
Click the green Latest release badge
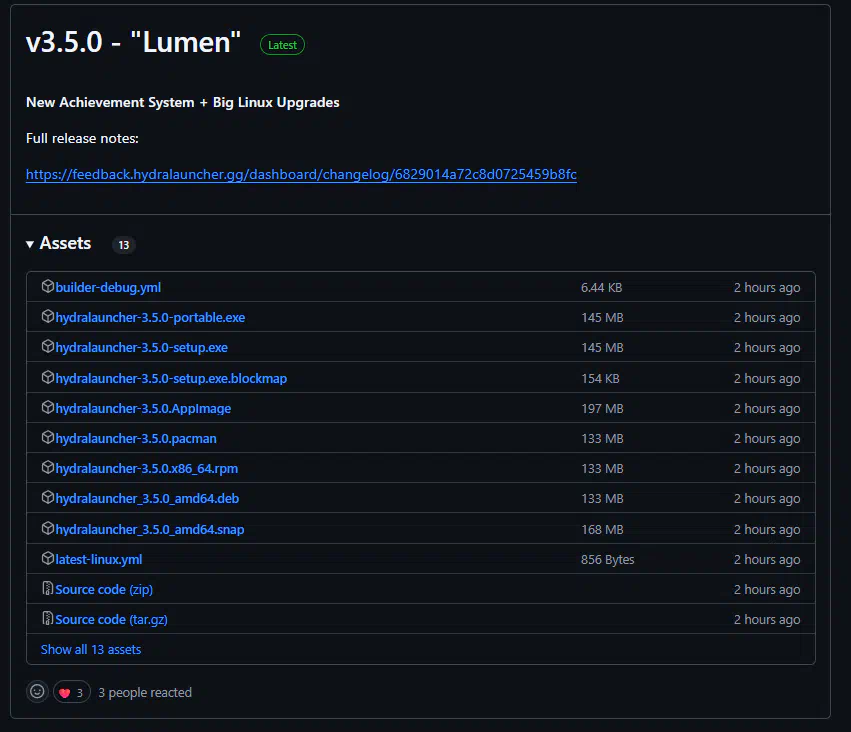coord(282,45)
